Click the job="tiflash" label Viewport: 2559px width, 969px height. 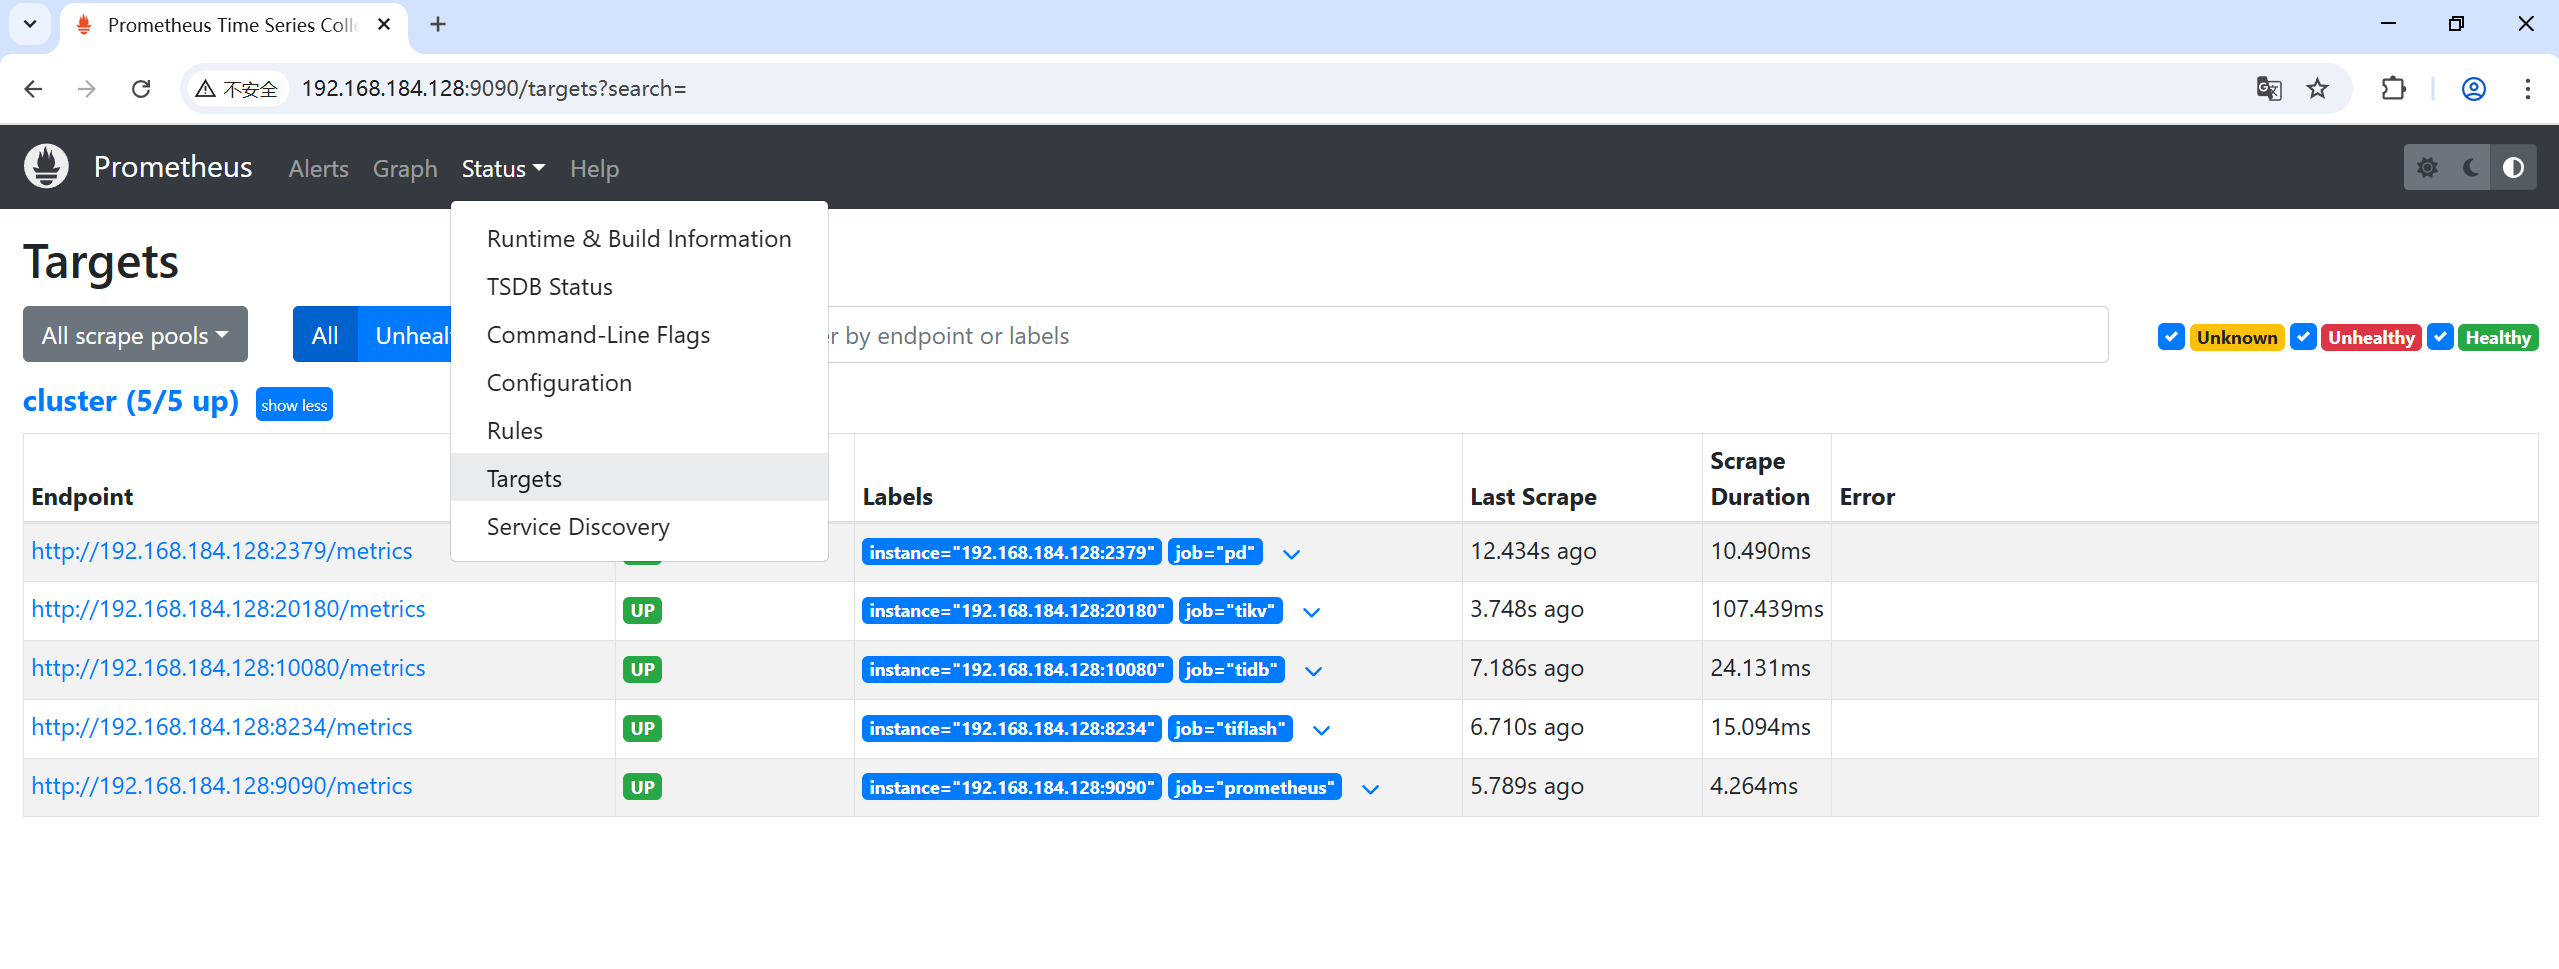1230,729
